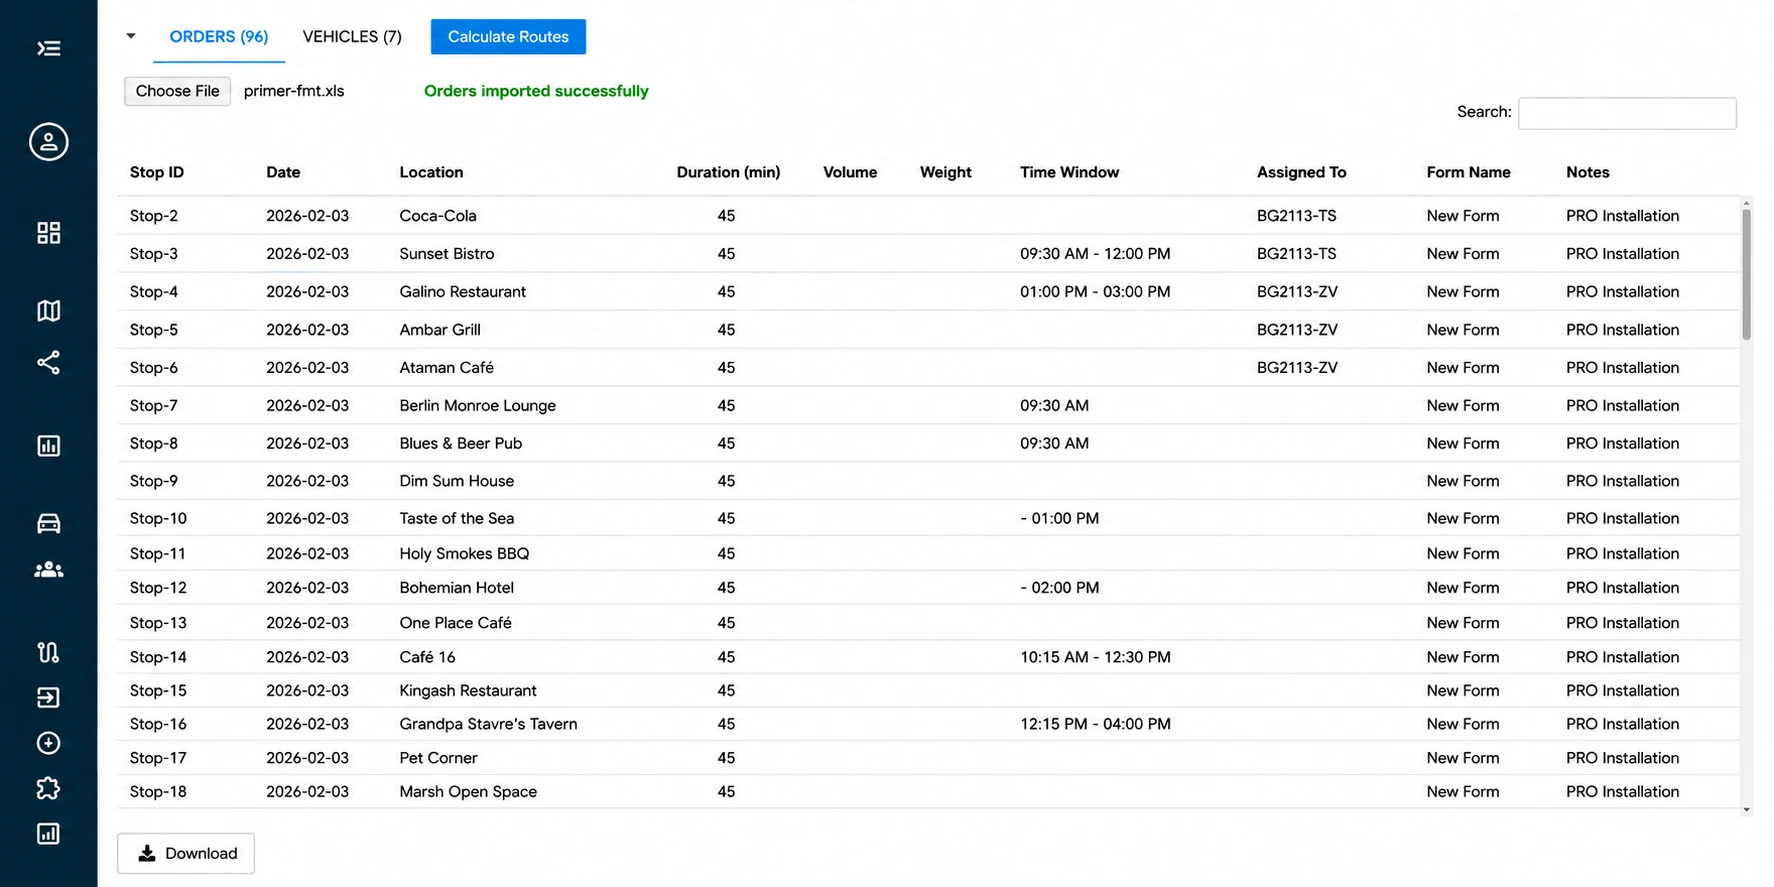Click the - 02:00 PM time window cell
The height and width of the screenshot is (887, 1774).
pos(1059,588)
